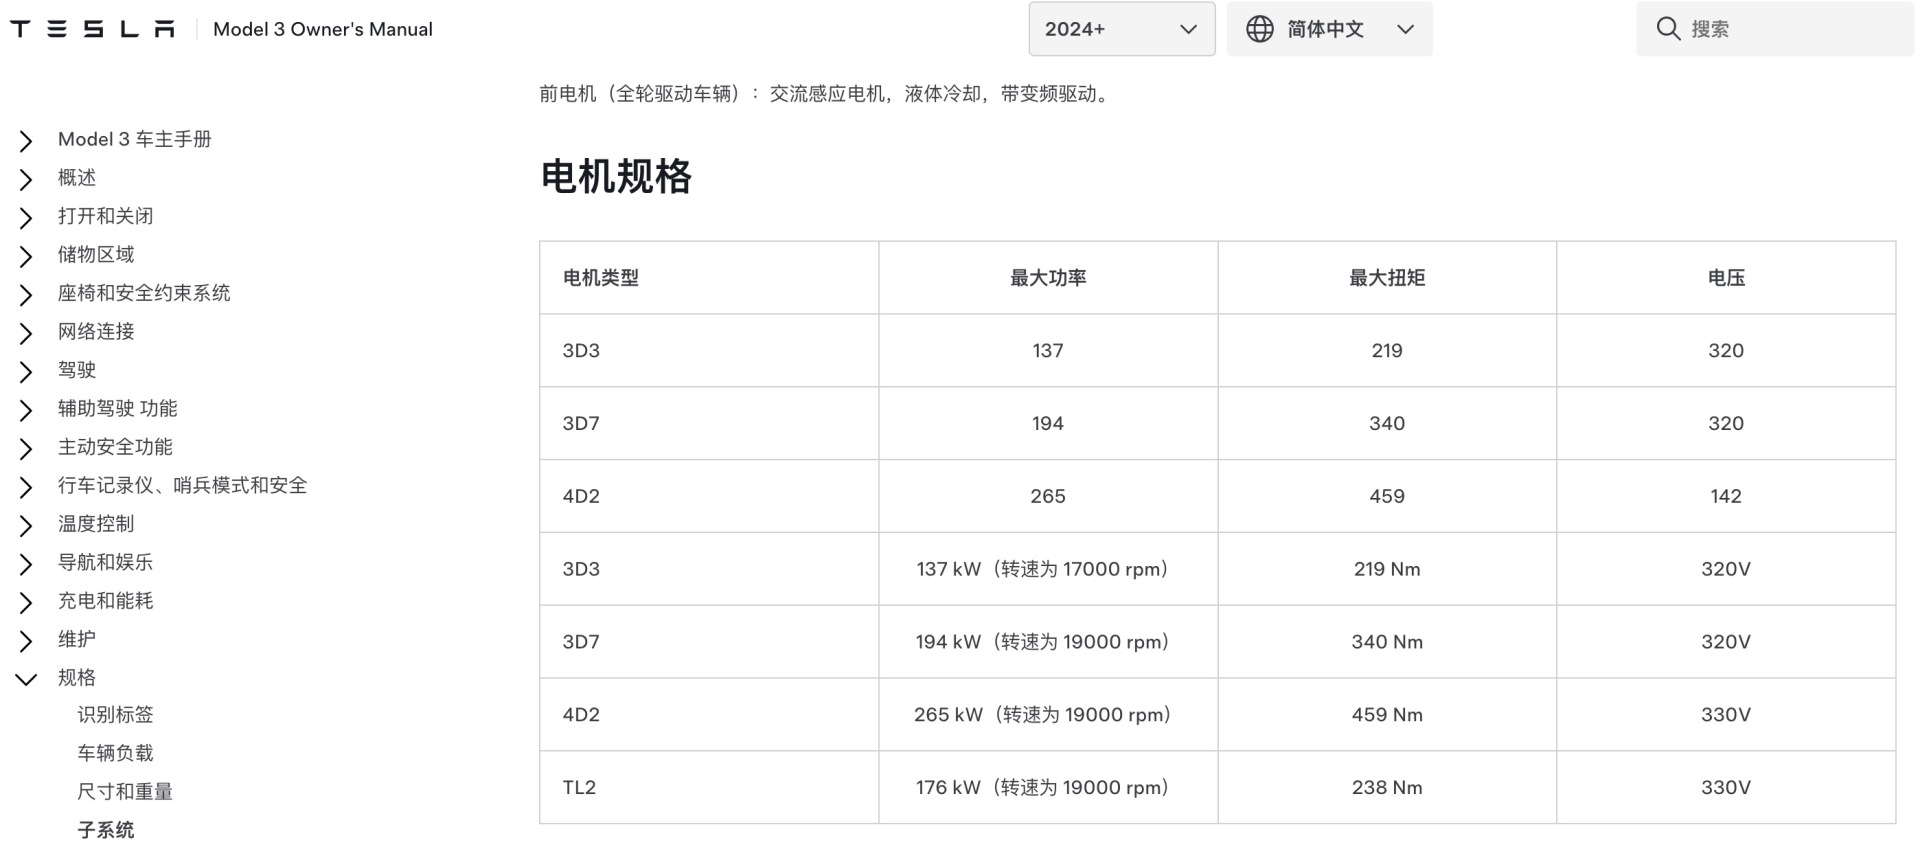Open the 2024+ model year dropdown
This screenshot has width=1920, height=849.
click(1122, 29)
